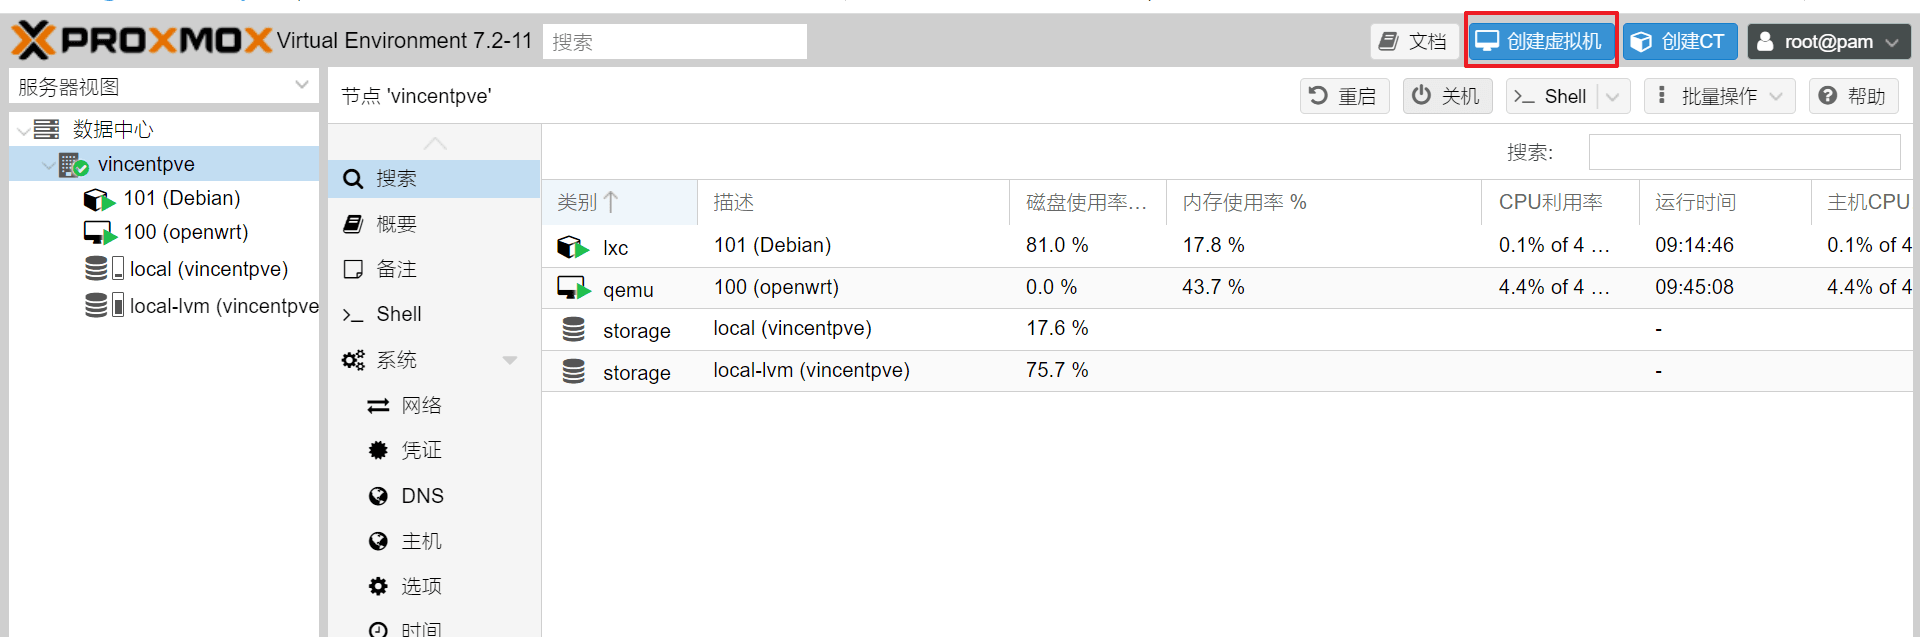The width and height of the screenshot is (1920, 637).
Task: Click the Proxmox logo icon
Action: pyautogui.click(x=33, y=41)
